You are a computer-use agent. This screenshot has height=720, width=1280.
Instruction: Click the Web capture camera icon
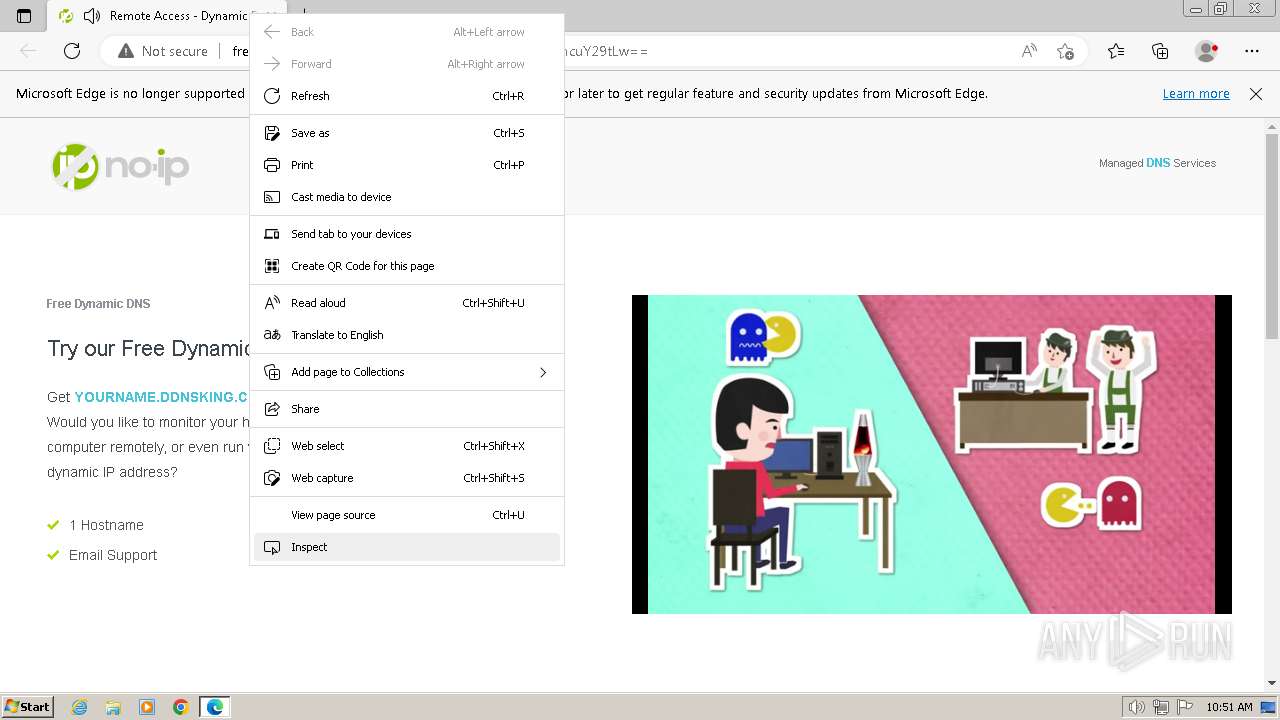tap(271, 478)
